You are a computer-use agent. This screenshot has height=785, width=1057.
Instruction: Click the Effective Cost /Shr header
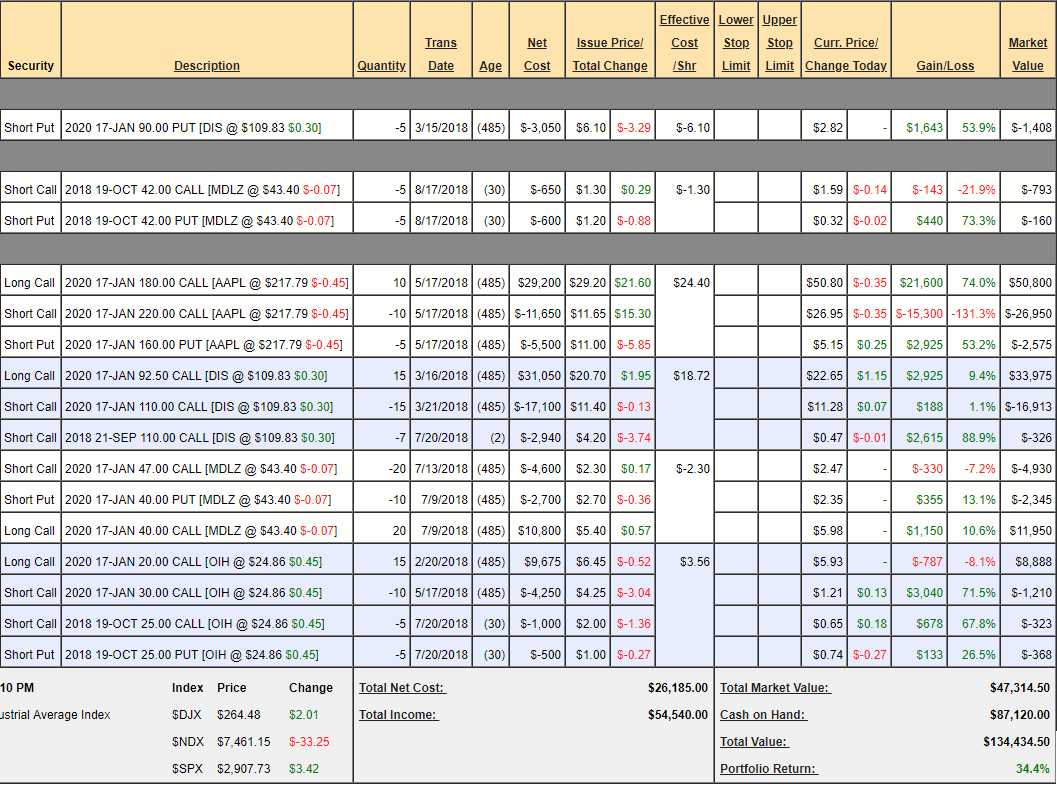(684, 43)
